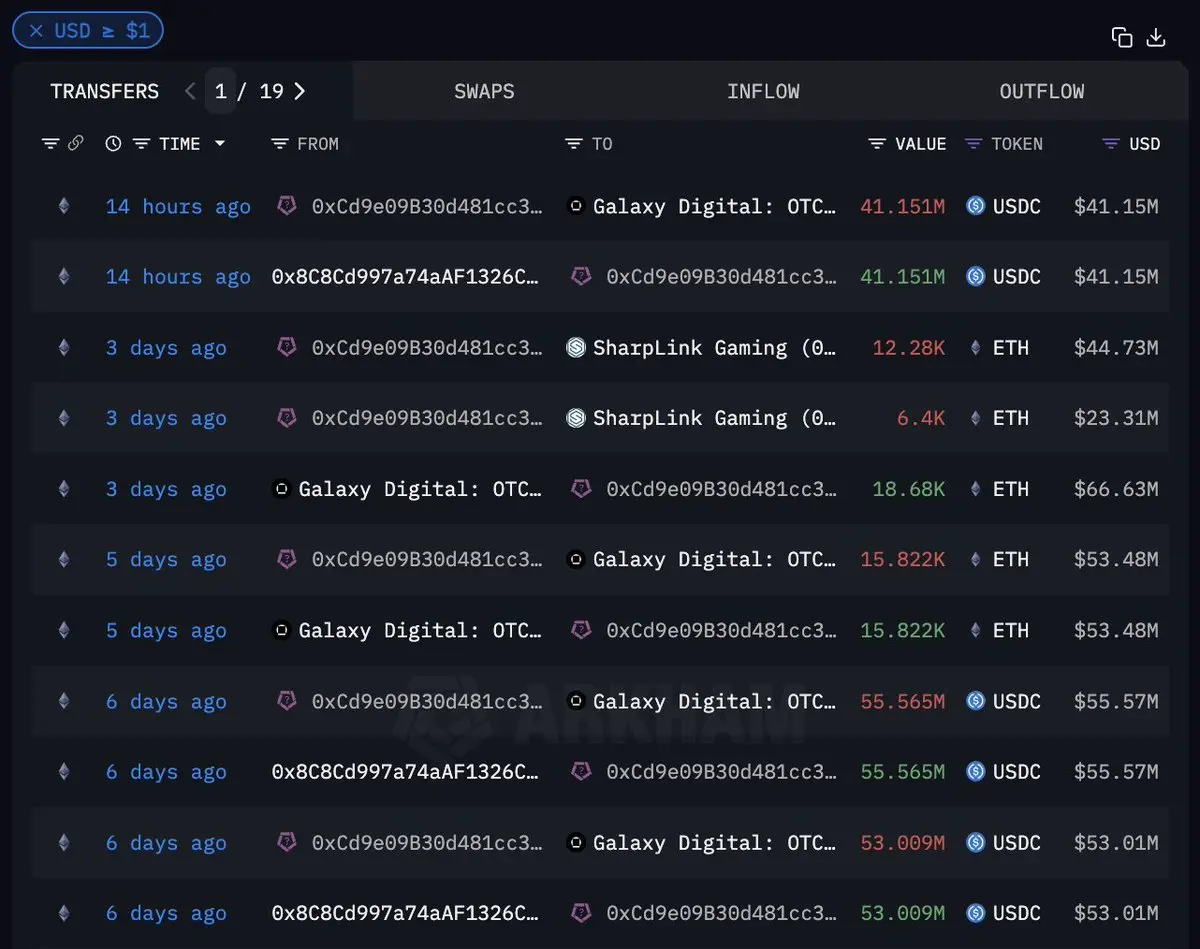Click sender address icon in 6.4K row
Image resolution: width=1200 pixels, height=949 pixels.
287,418
